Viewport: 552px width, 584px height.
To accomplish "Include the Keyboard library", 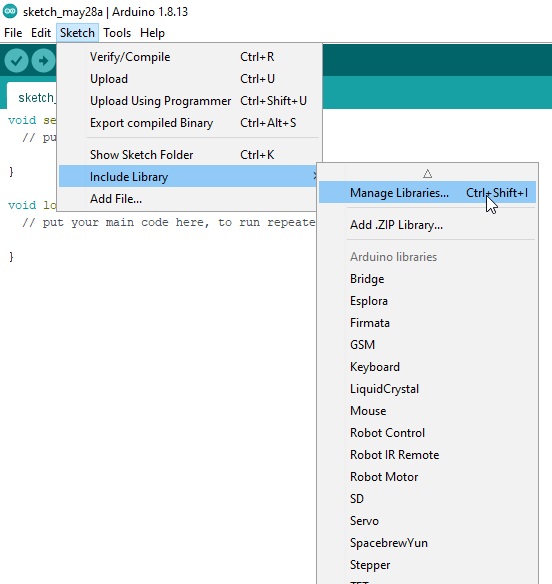I will point(427,367).
